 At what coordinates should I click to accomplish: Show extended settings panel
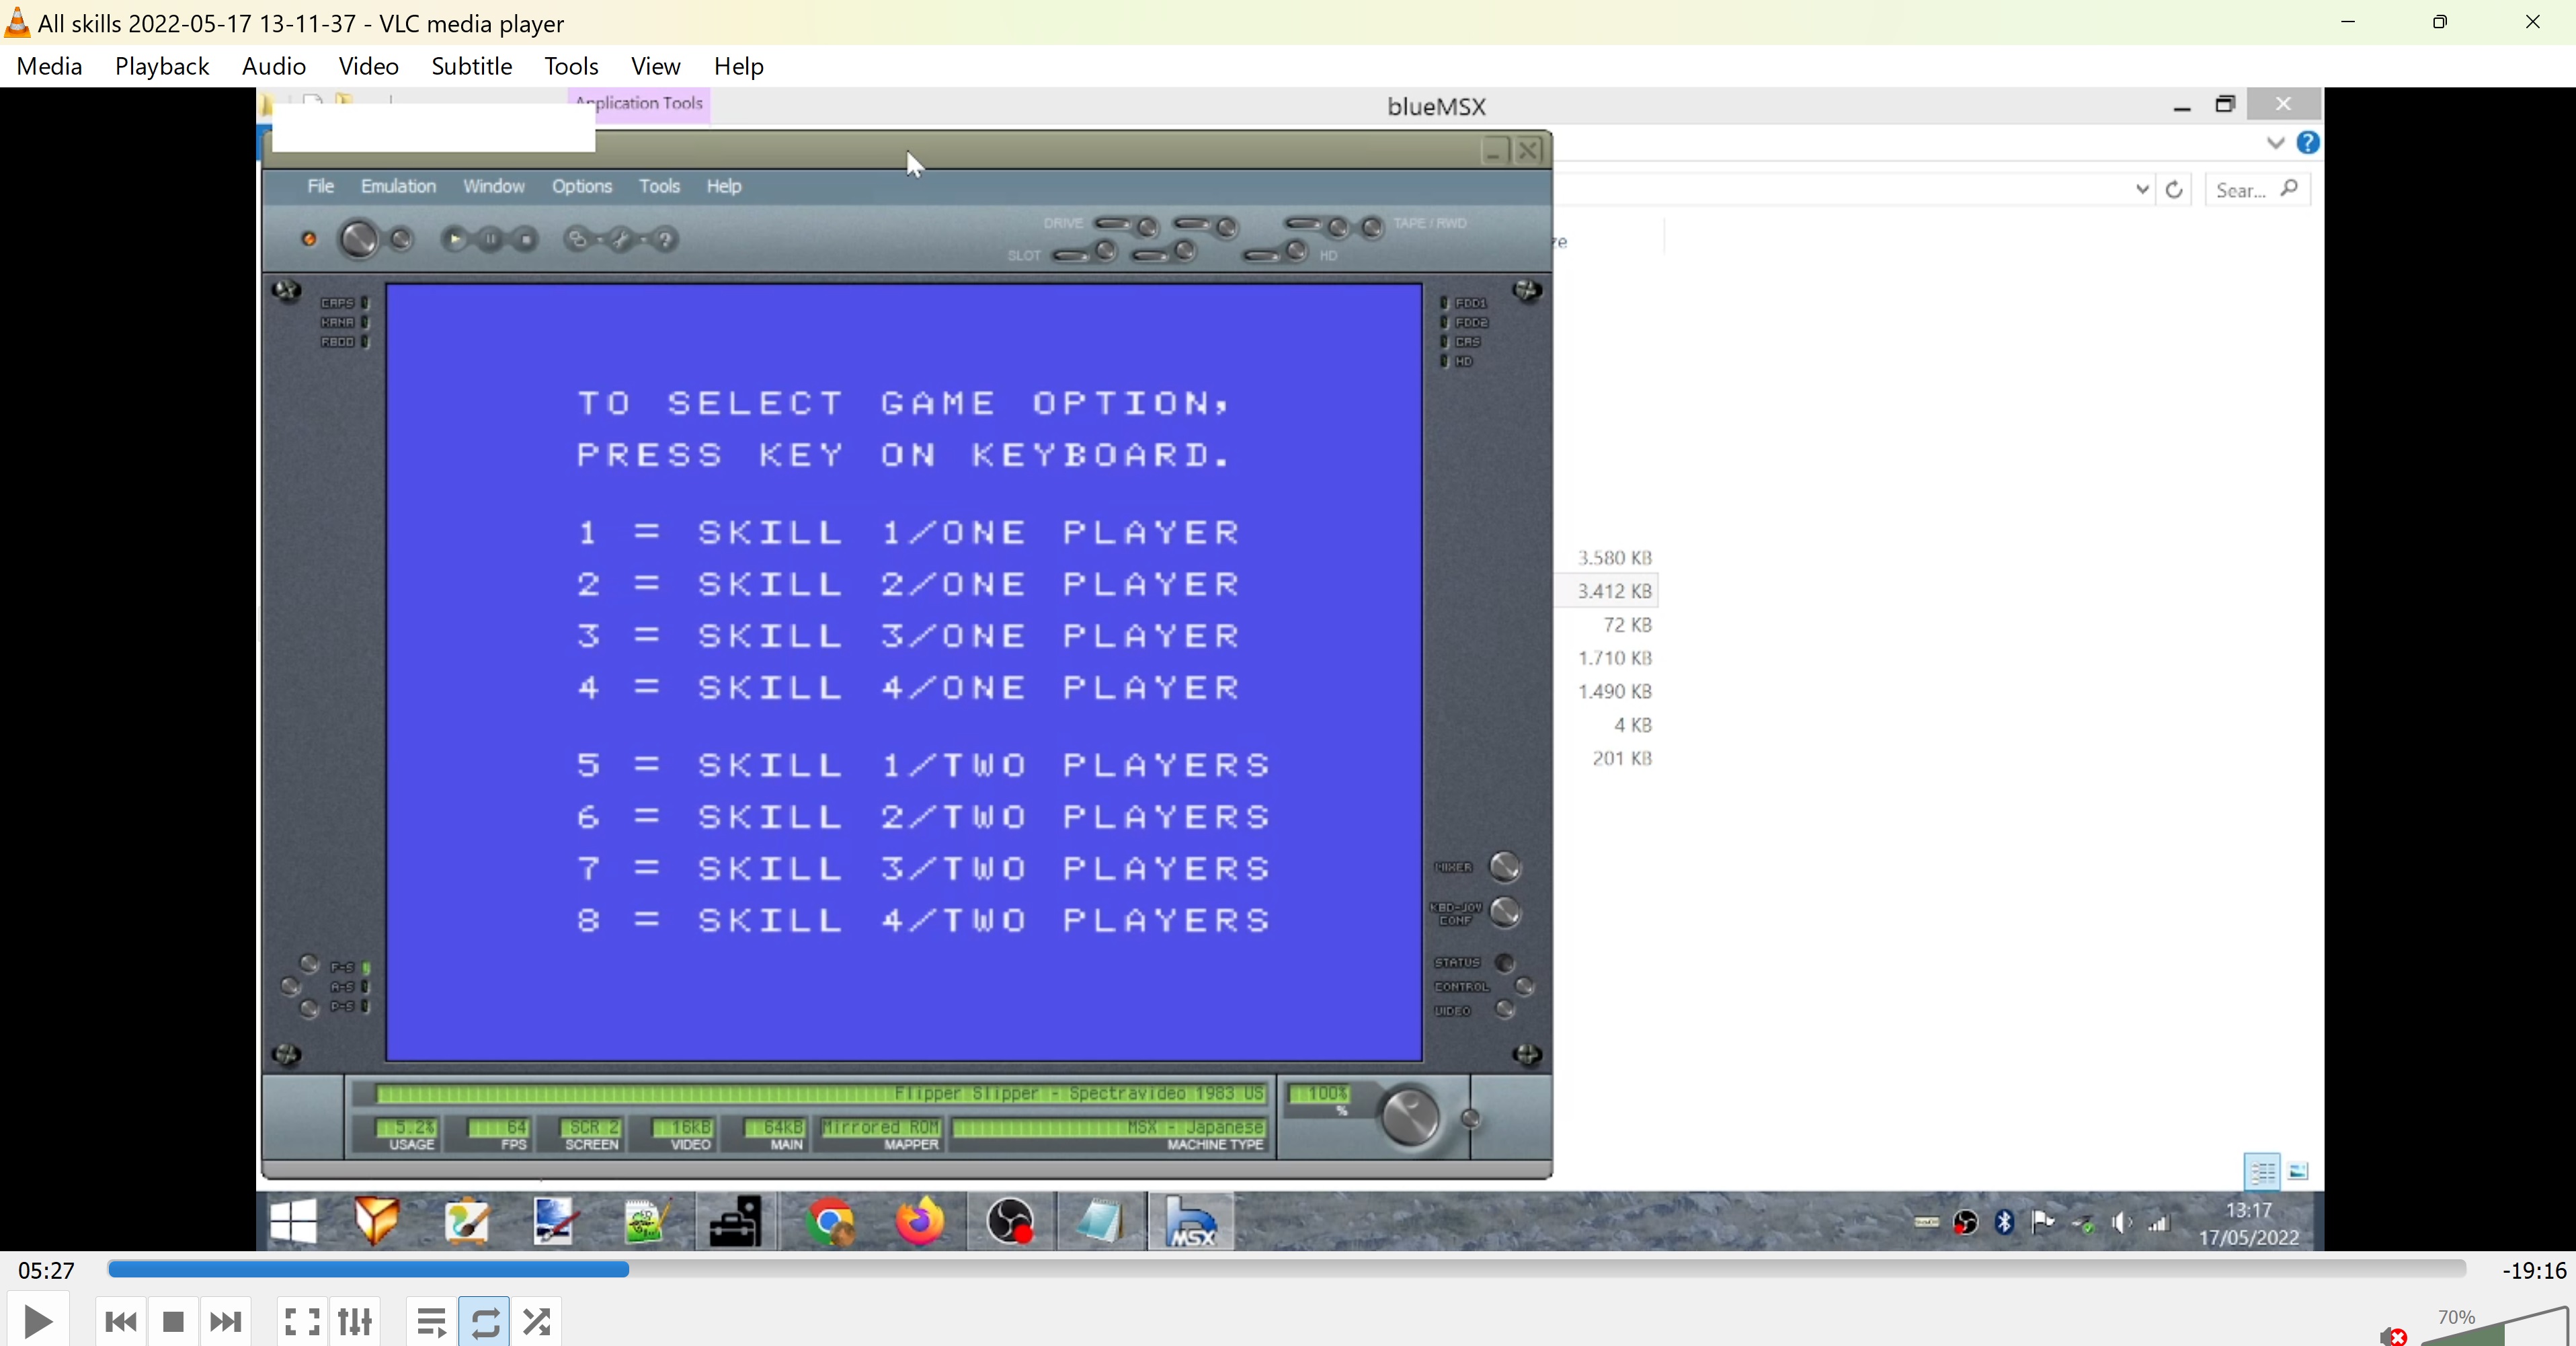pos(355,1321)
